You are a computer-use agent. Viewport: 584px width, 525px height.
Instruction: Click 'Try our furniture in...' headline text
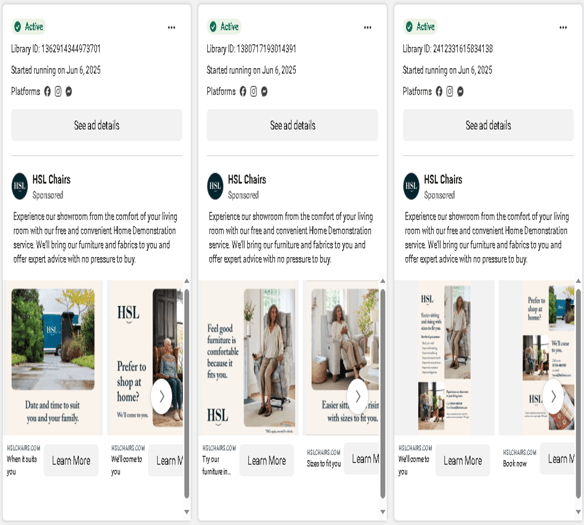pyautogui.click(x=217, y=465)
